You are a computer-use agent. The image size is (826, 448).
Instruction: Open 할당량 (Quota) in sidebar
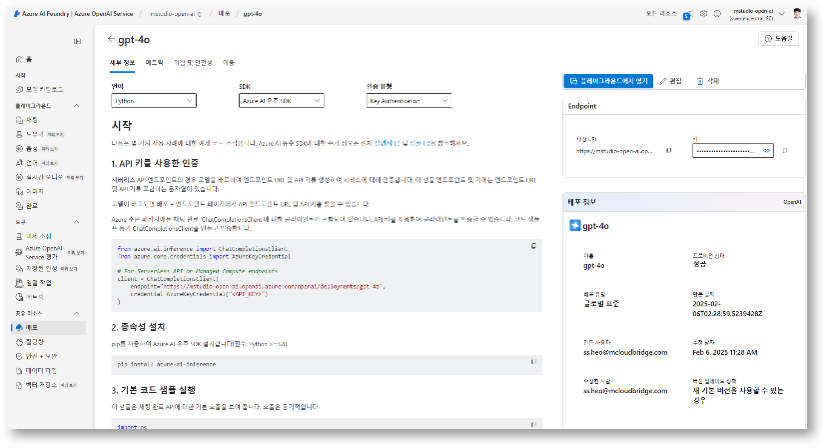[30, 342]
